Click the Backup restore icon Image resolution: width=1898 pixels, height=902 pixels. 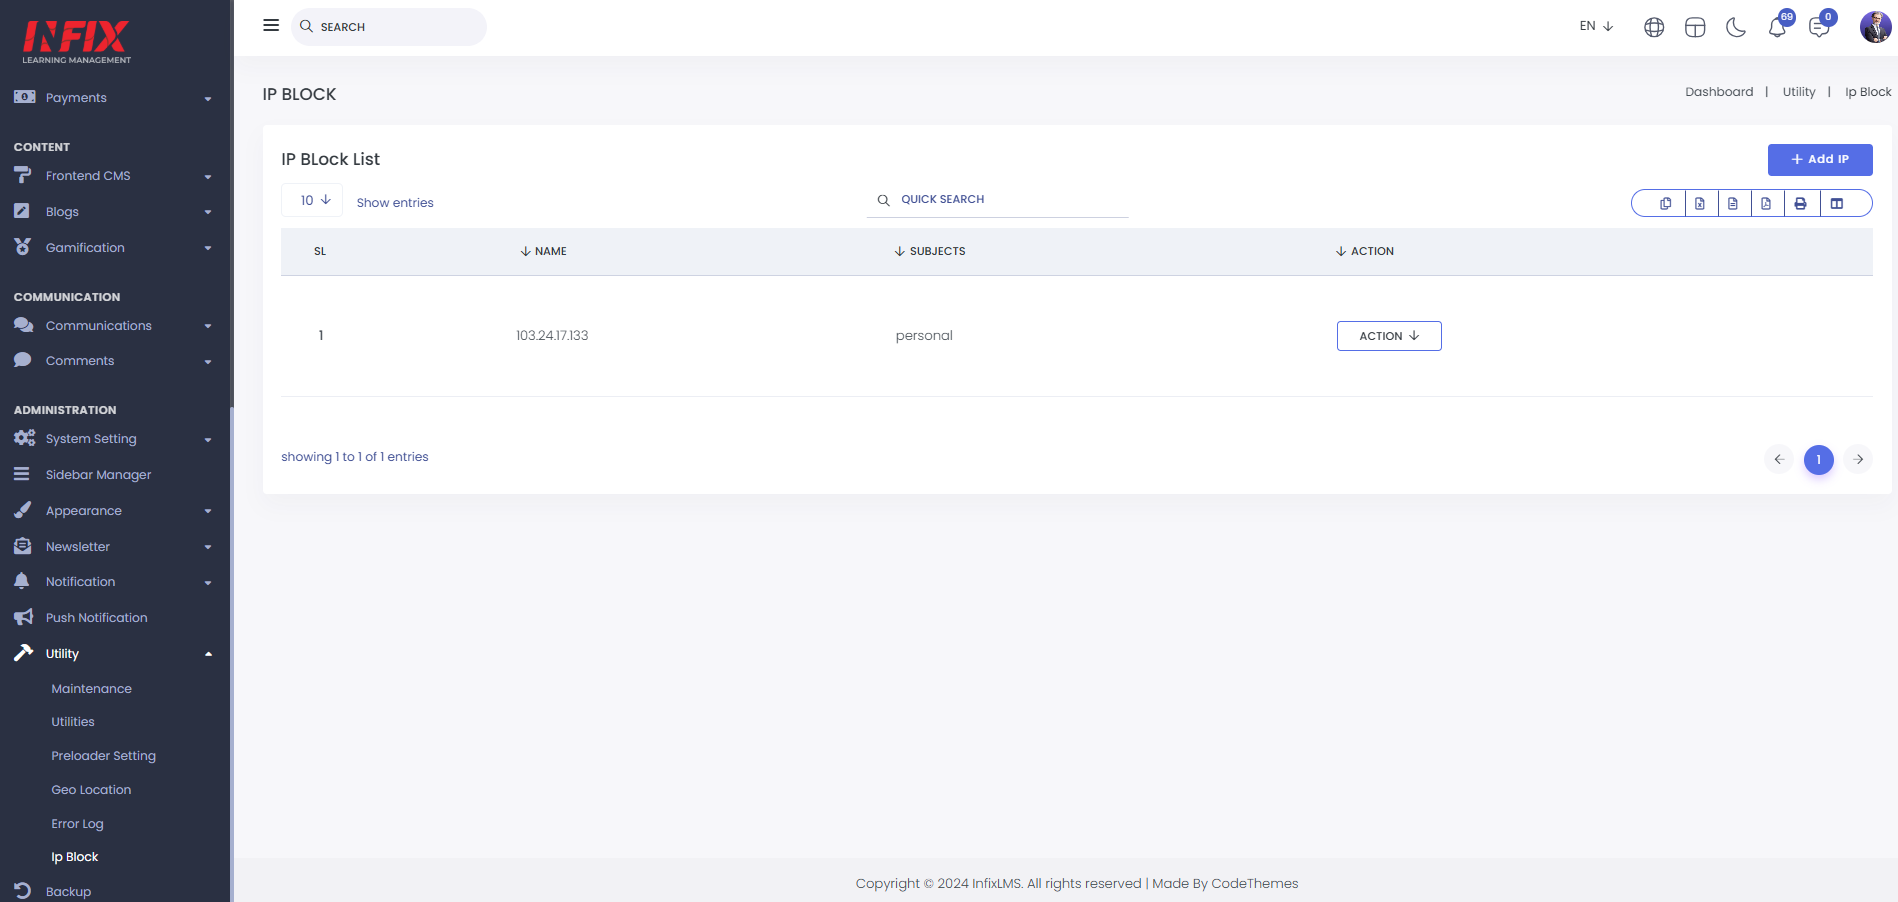pyautogui.click(x=23, y=890)
